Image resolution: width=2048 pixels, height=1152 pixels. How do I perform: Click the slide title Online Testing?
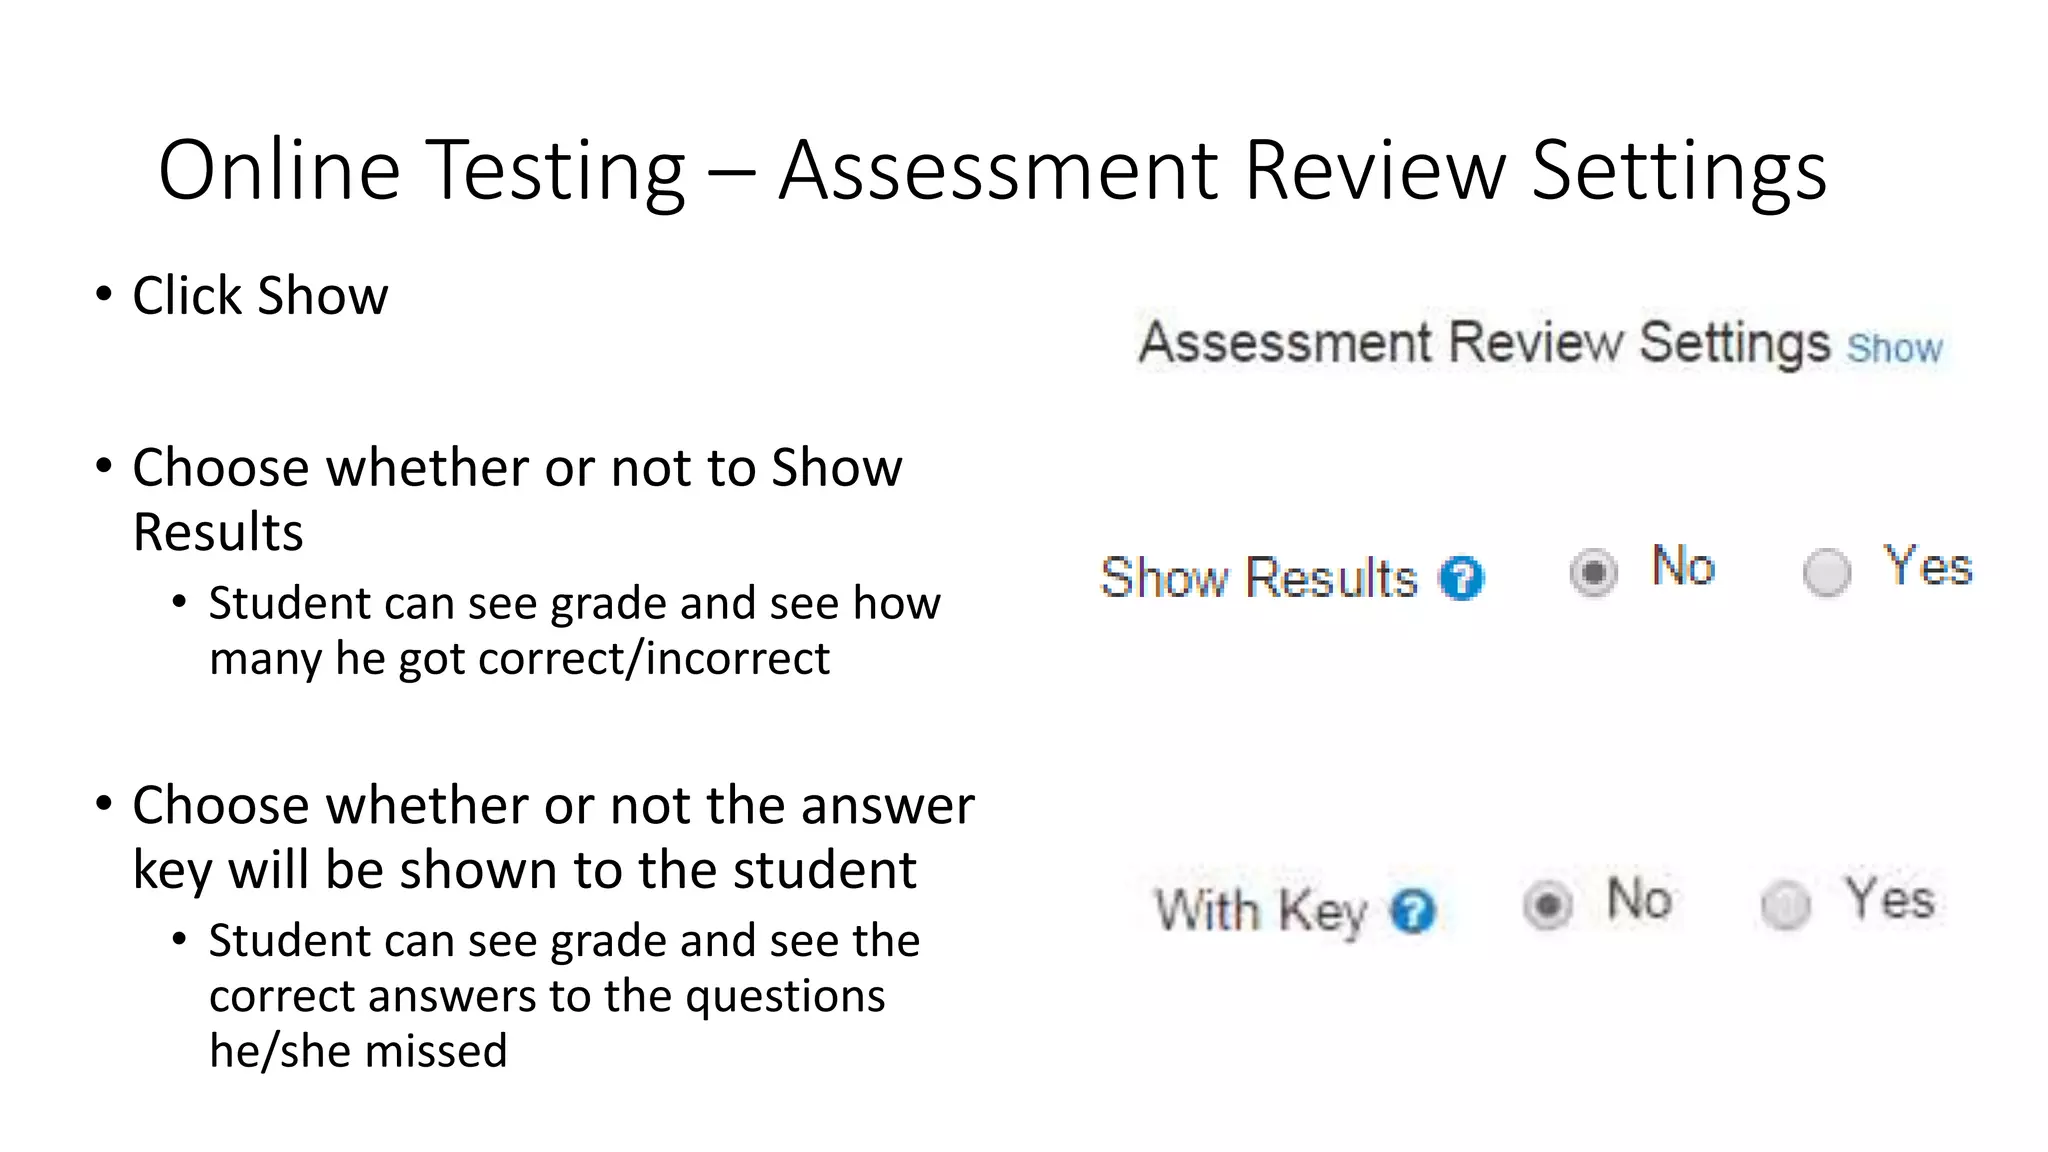[x=992, y=170]
